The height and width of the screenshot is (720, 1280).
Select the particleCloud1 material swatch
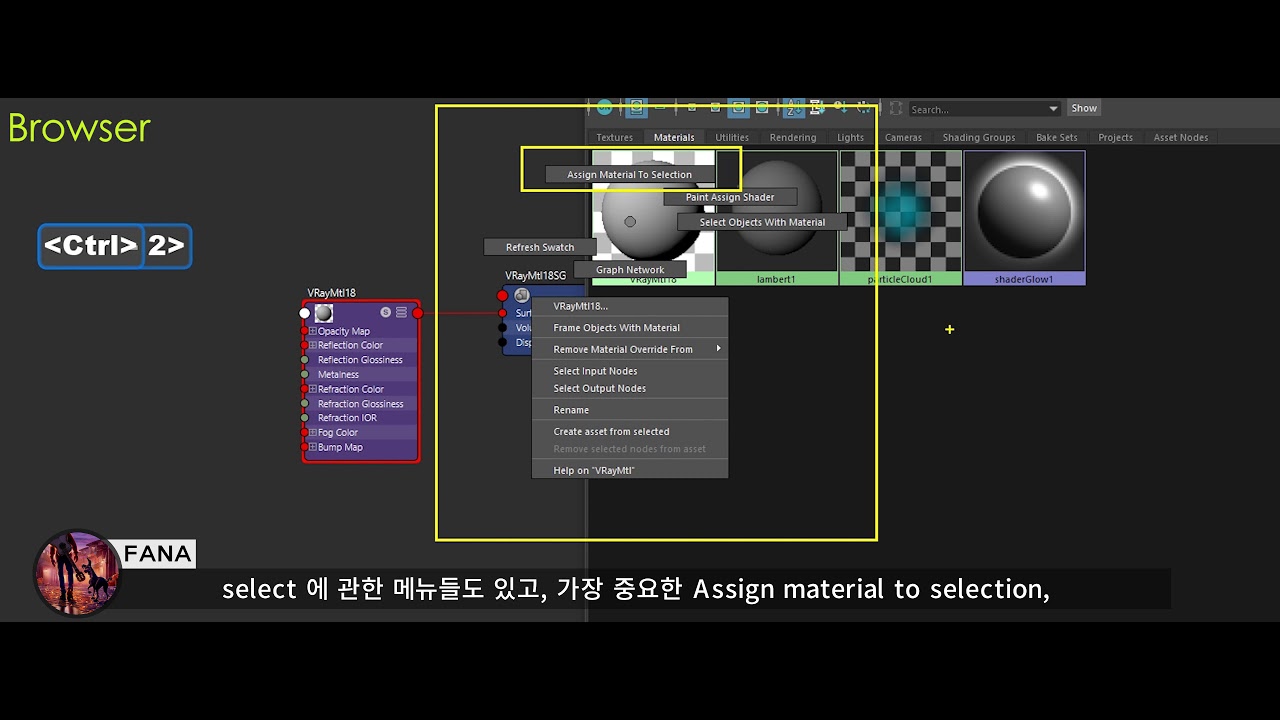coord(901,218)
